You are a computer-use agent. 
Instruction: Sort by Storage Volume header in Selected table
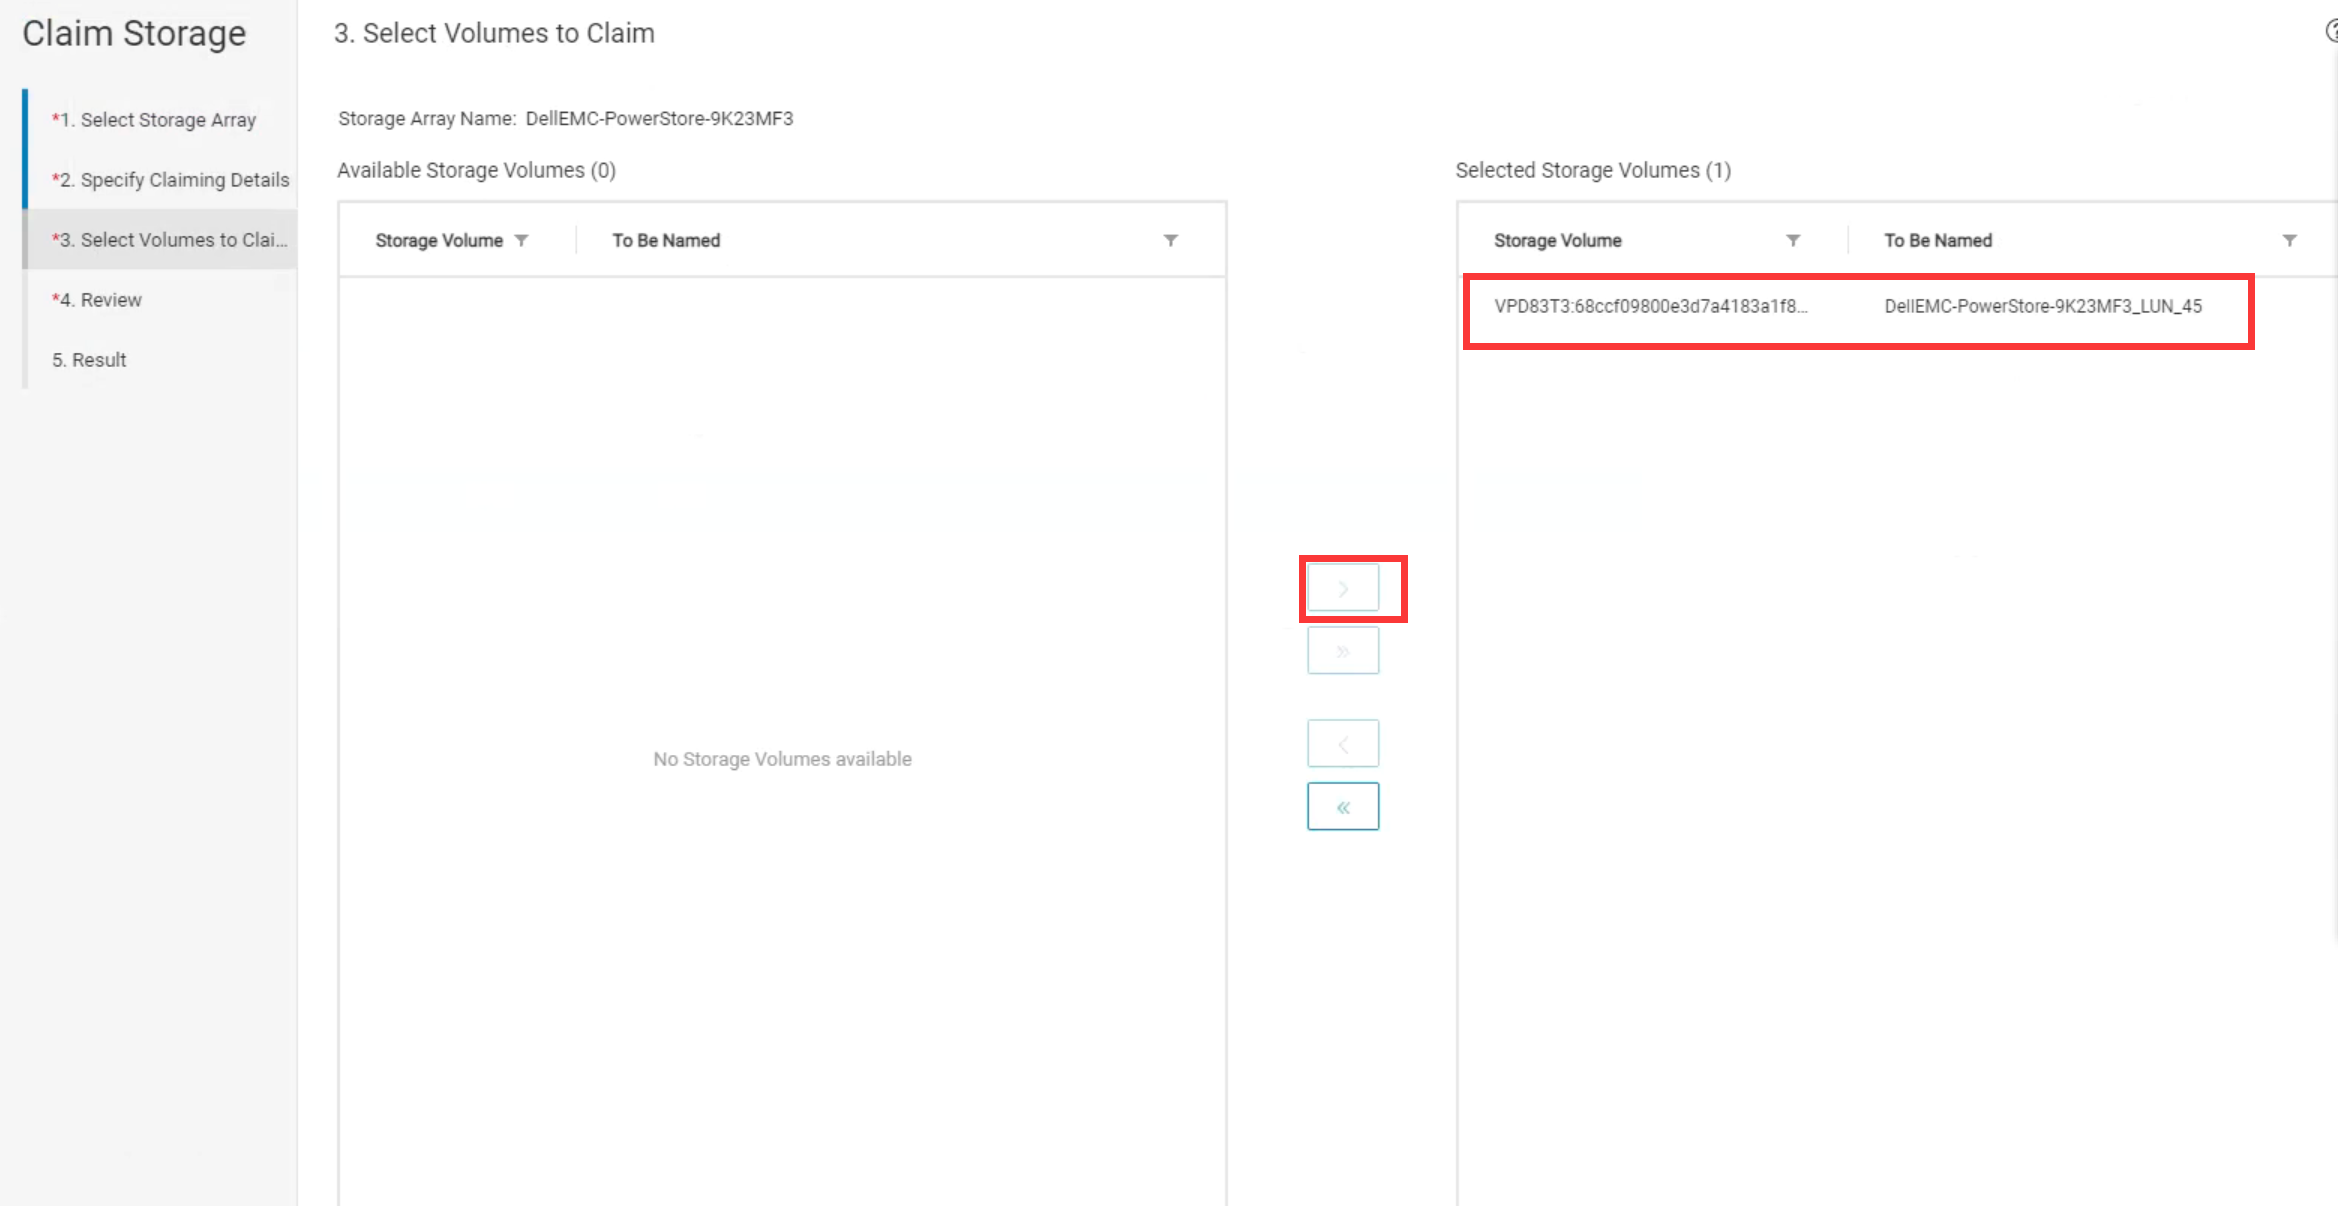point(1557,240)
